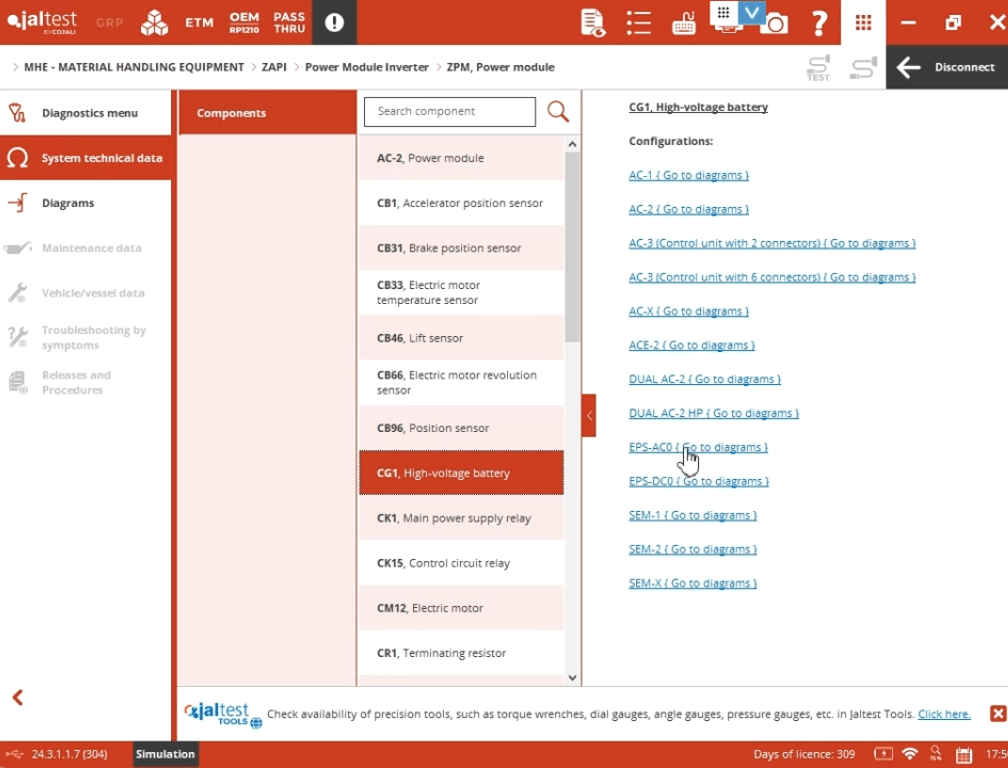Select CR1, Terminating resistor
1008x768 pixels.
(x=461, y=653)
